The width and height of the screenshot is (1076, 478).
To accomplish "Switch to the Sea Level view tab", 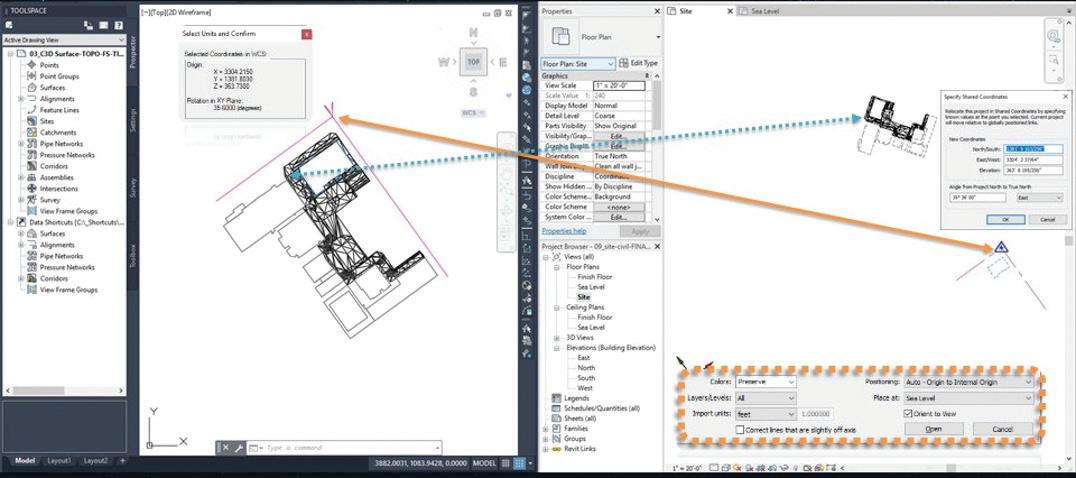I will (x=765, y=11).
